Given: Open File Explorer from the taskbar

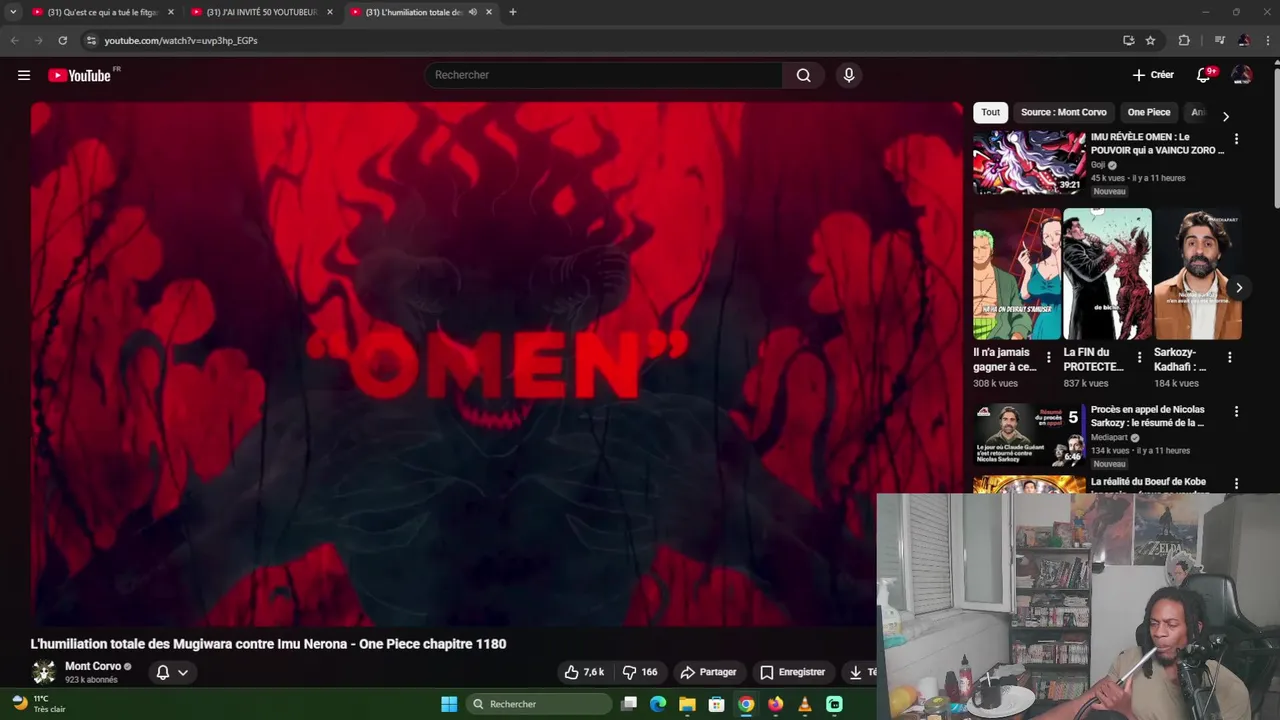Looking at the screenshot, I should [x=687, y=704].
